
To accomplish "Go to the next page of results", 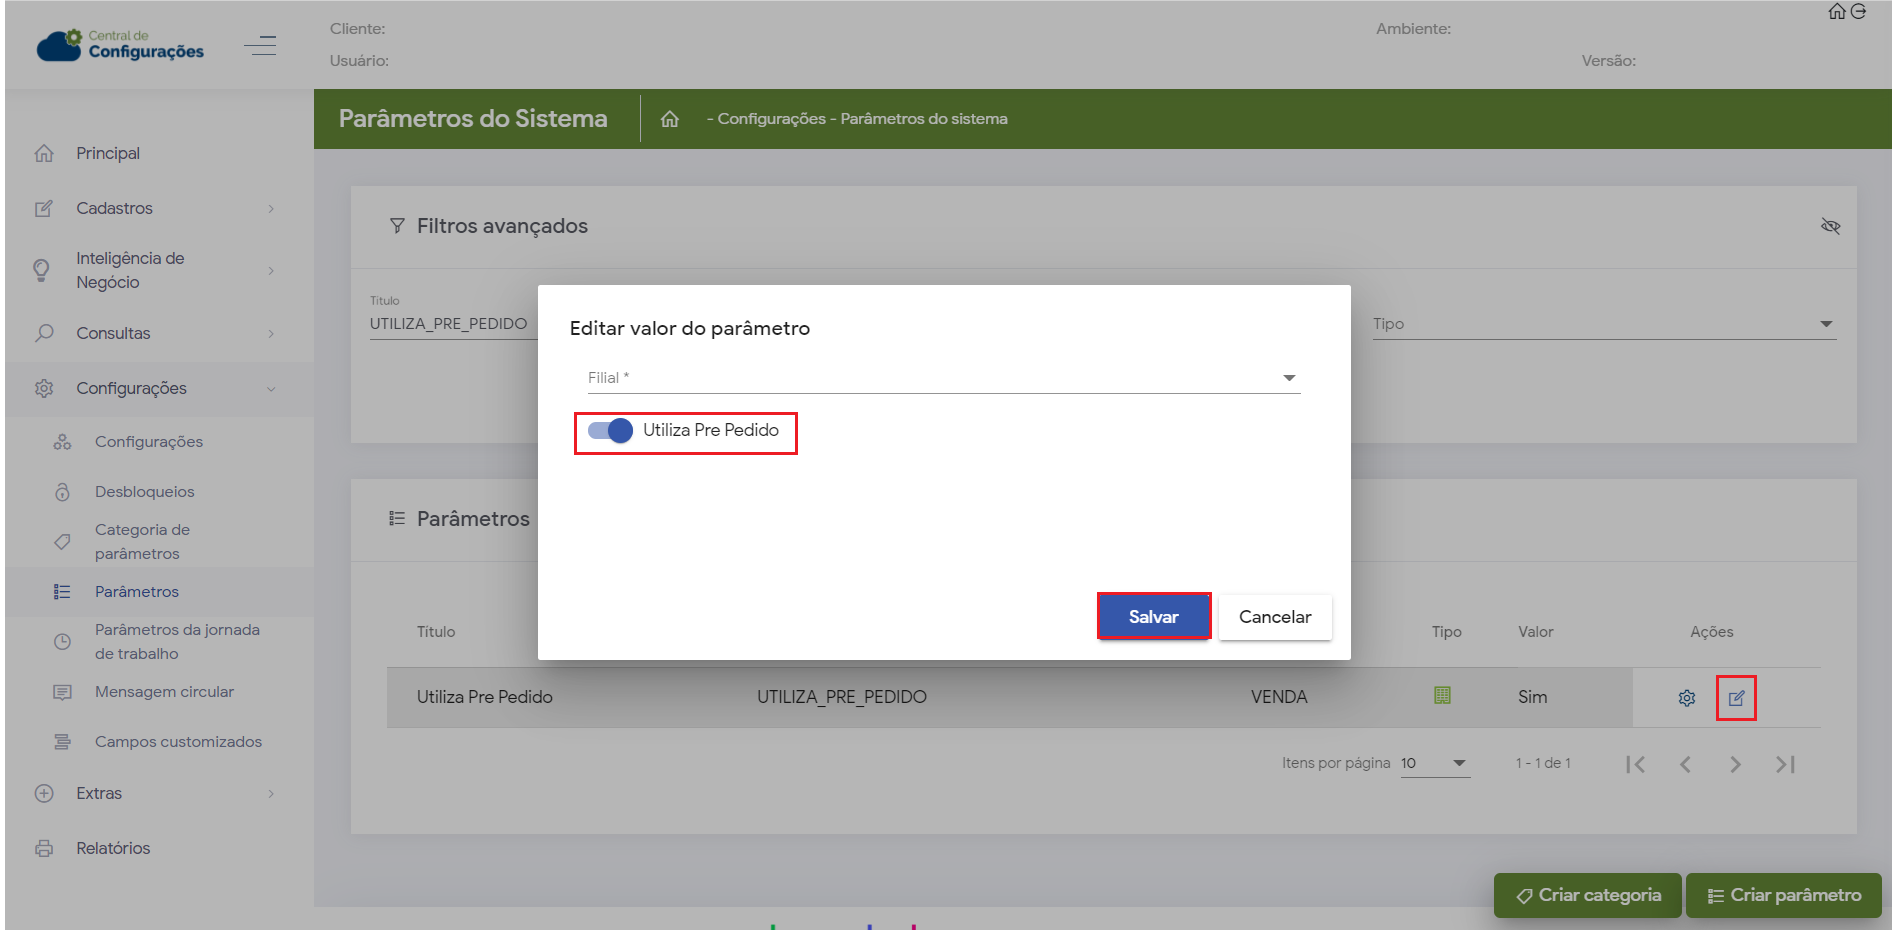I will pyautogui.click(x=1736, y=764).
